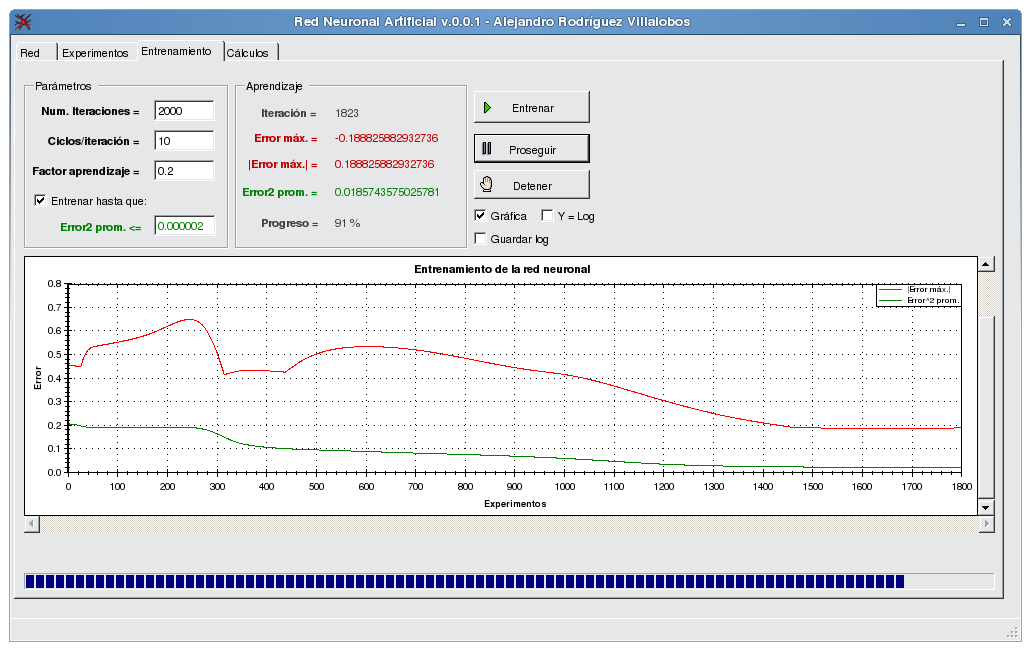Open the Experimentos tab

96,51
